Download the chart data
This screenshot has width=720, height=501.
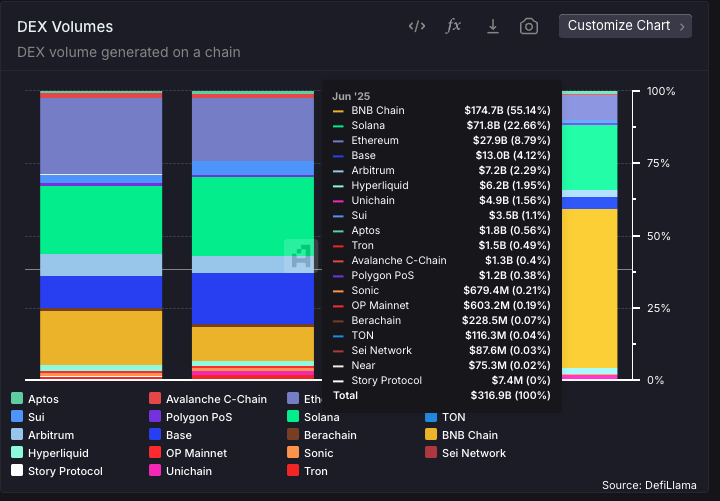(493, 26)
